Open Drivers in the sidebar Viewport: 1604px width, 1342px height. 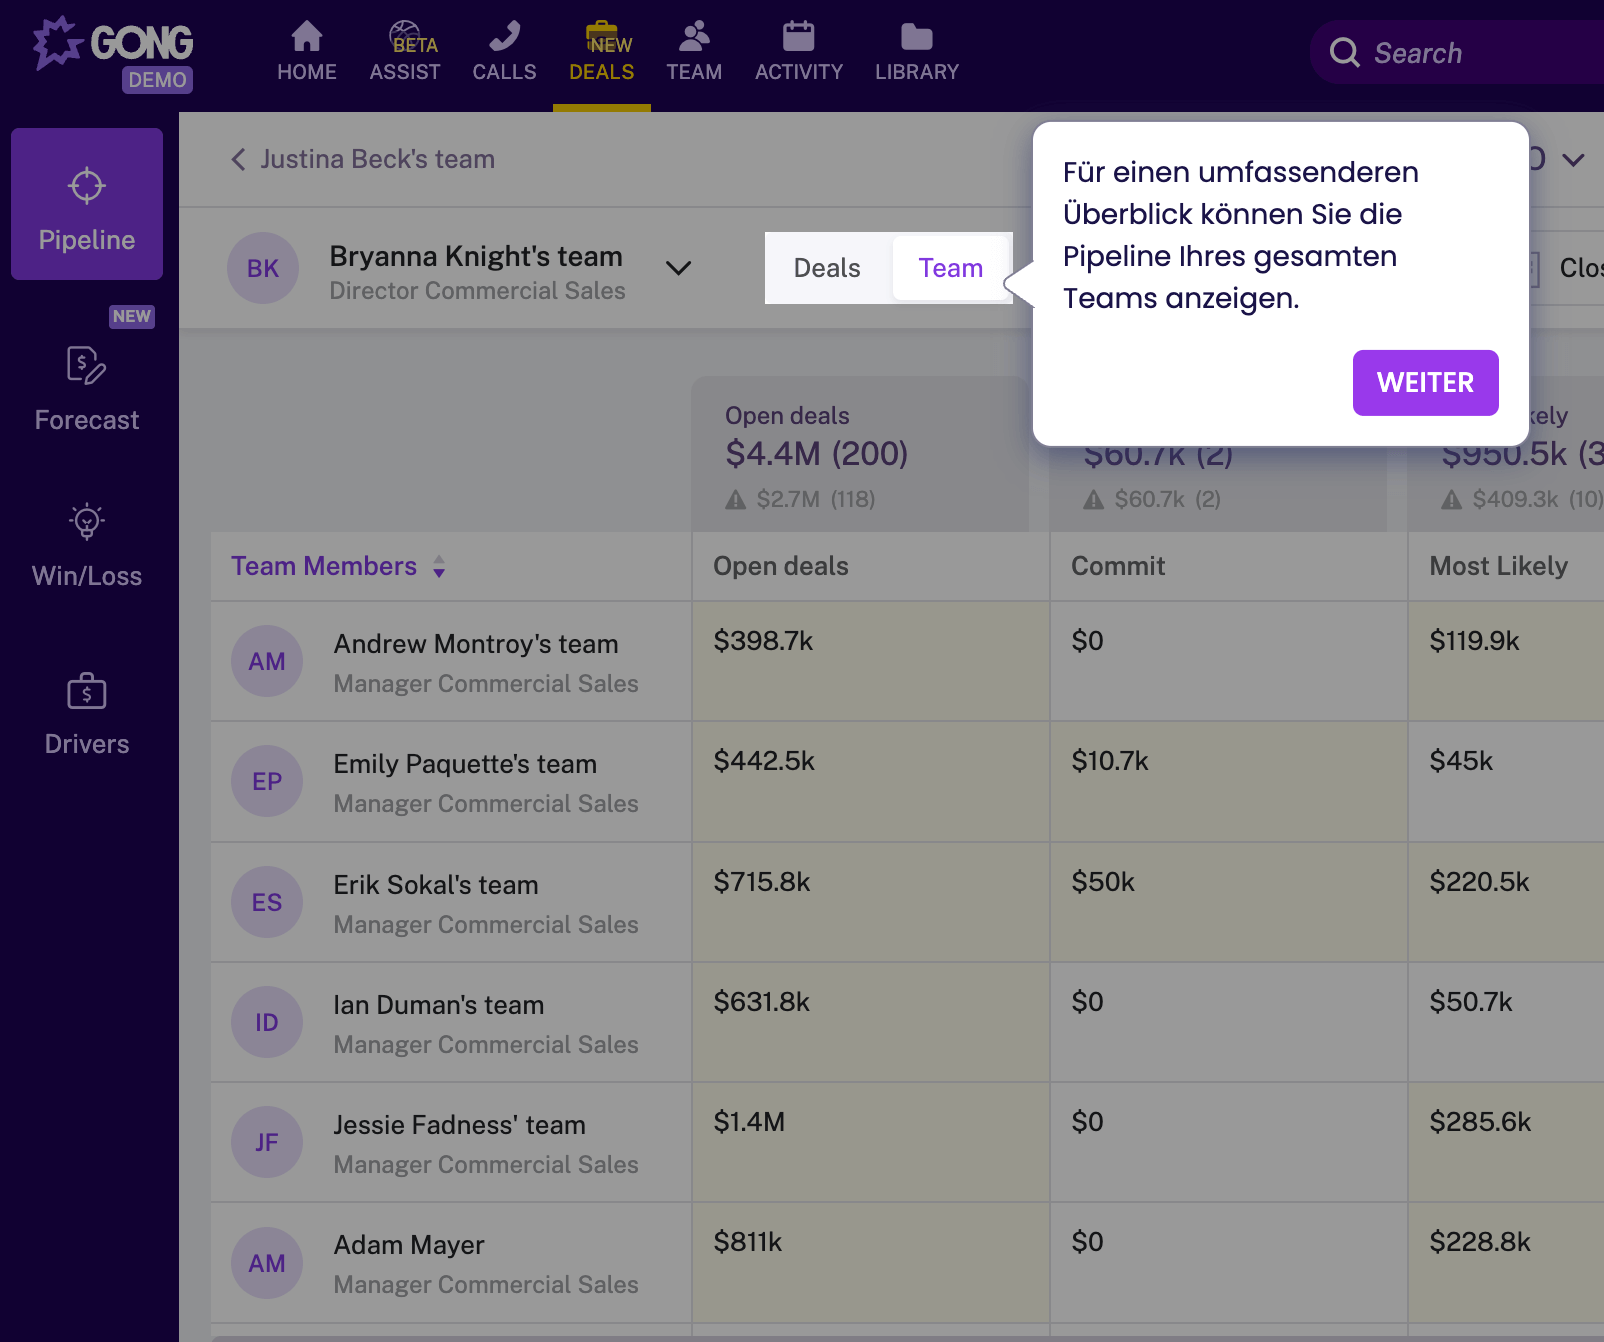[x=87, y=714]
